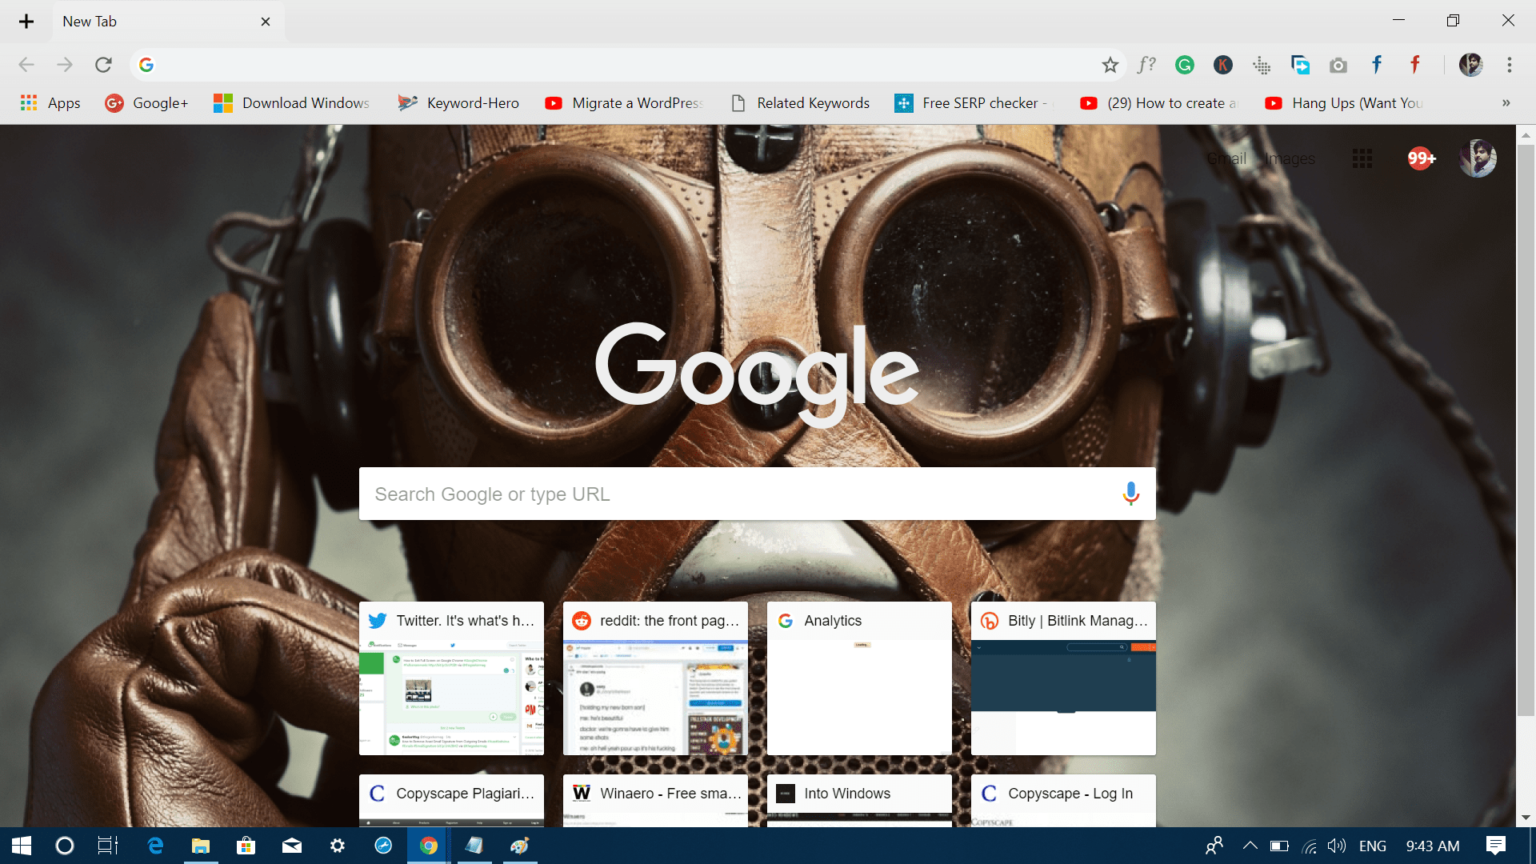This screenshot has width=1536, height=864.
Task: Open 99+ Google notifications
Action: click(x=1421, y=158)
